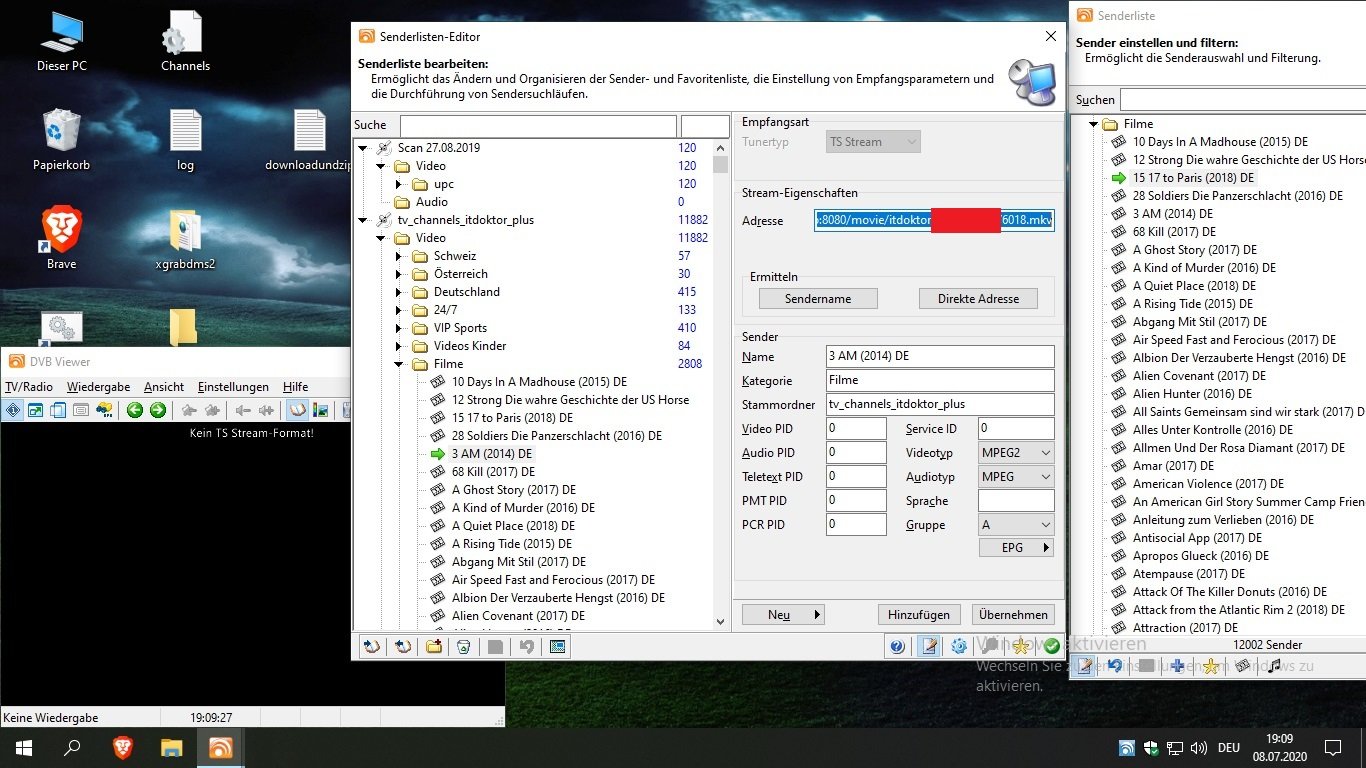Expand the Deutschland folder in channel tree
1366x768 pixels.
pyautogui.click(x=398, y=292)
